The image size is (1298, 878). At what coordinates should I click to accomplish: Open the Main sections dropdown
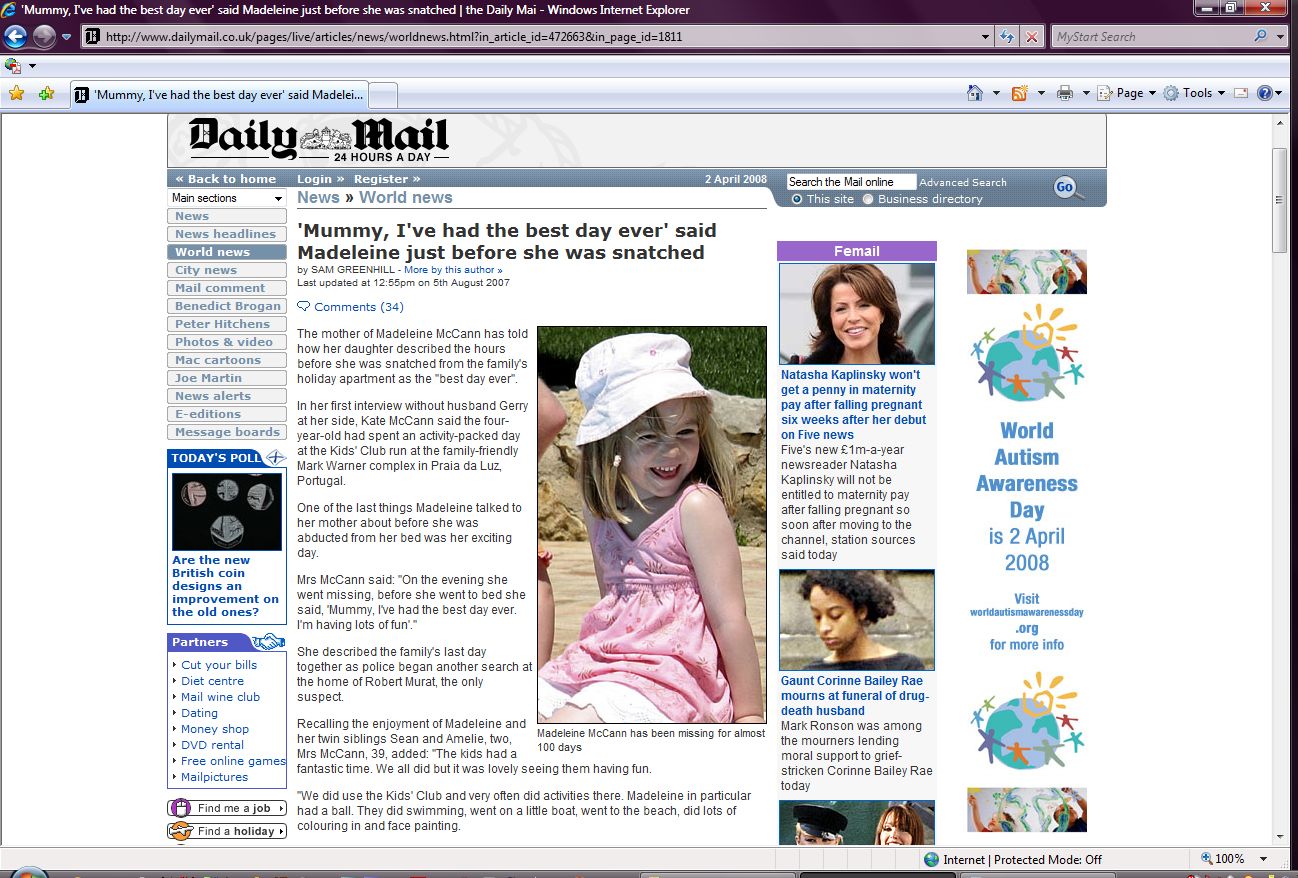click(227, 198)
